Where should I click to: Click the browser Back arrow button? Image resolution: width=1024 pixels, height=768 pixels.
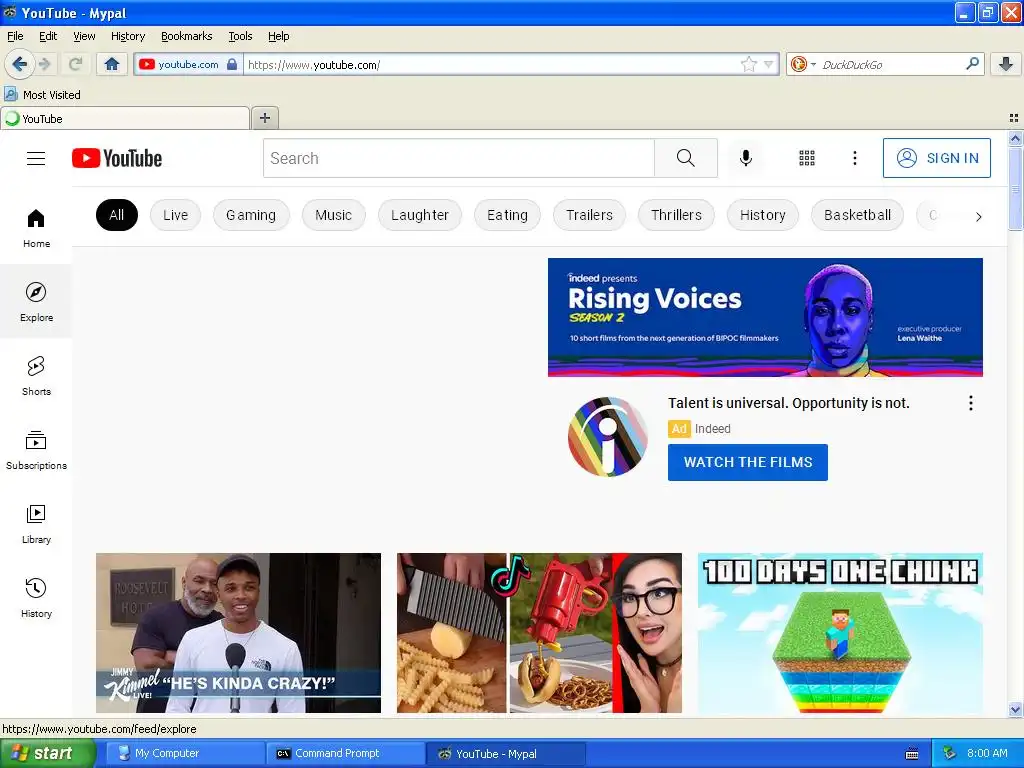coord(19,64)
